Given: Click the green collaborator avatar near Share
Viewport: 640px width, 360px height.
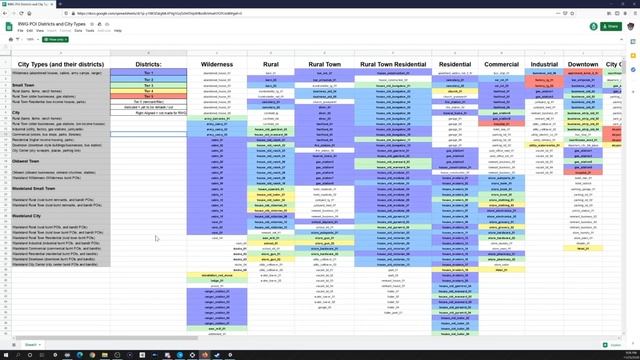Looking at the screenshot, I should [593, 27].
